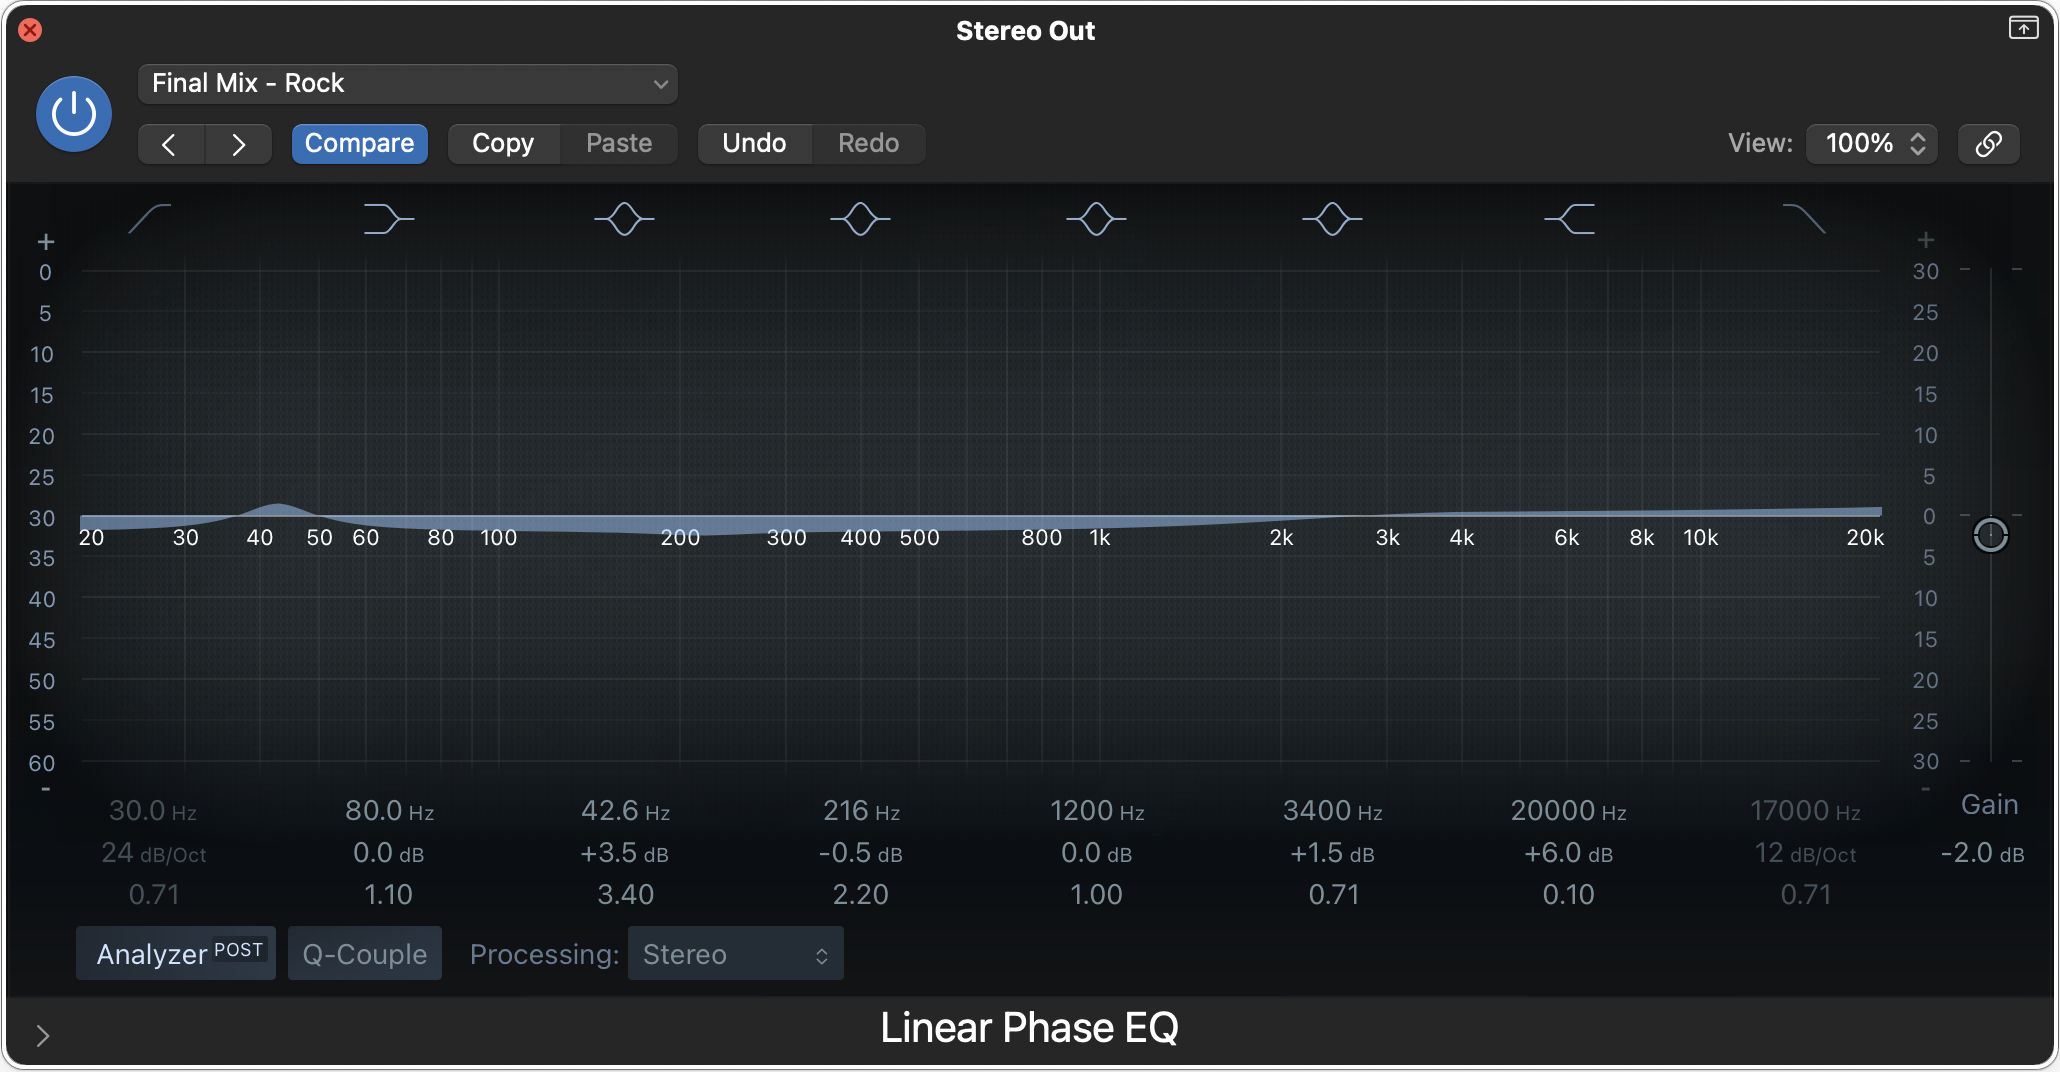Click the 20000 Hz frequency value
The width and height of the screenshot is (2060, 1072).
point(1568,811)
